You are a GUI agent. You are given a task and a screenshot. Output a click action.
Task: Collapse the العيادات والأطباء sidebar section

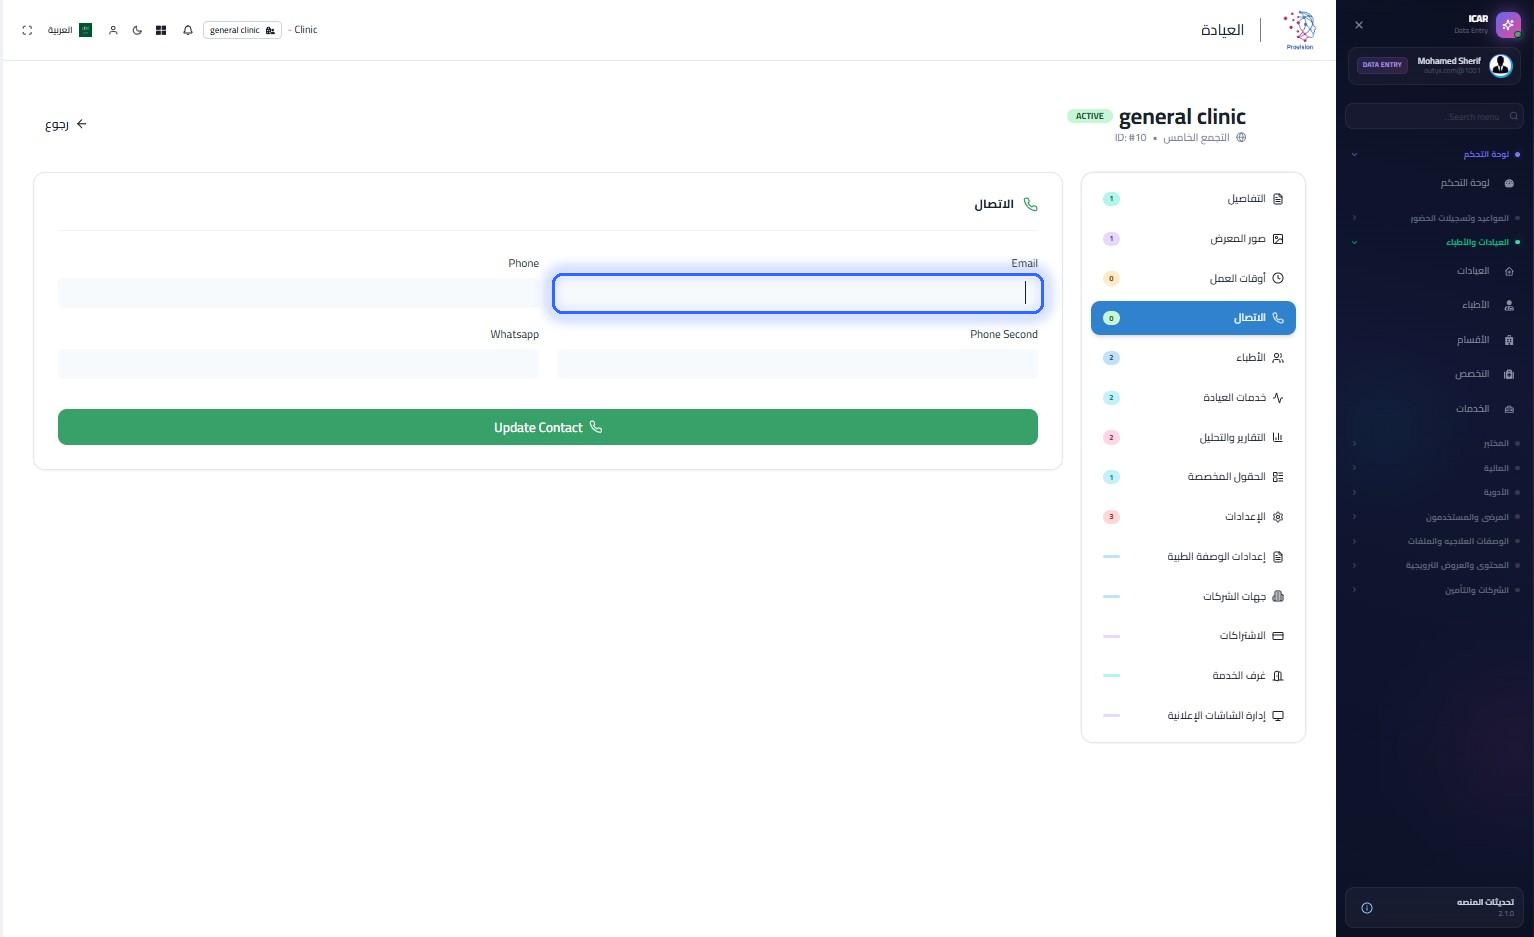click(1435, 242)
